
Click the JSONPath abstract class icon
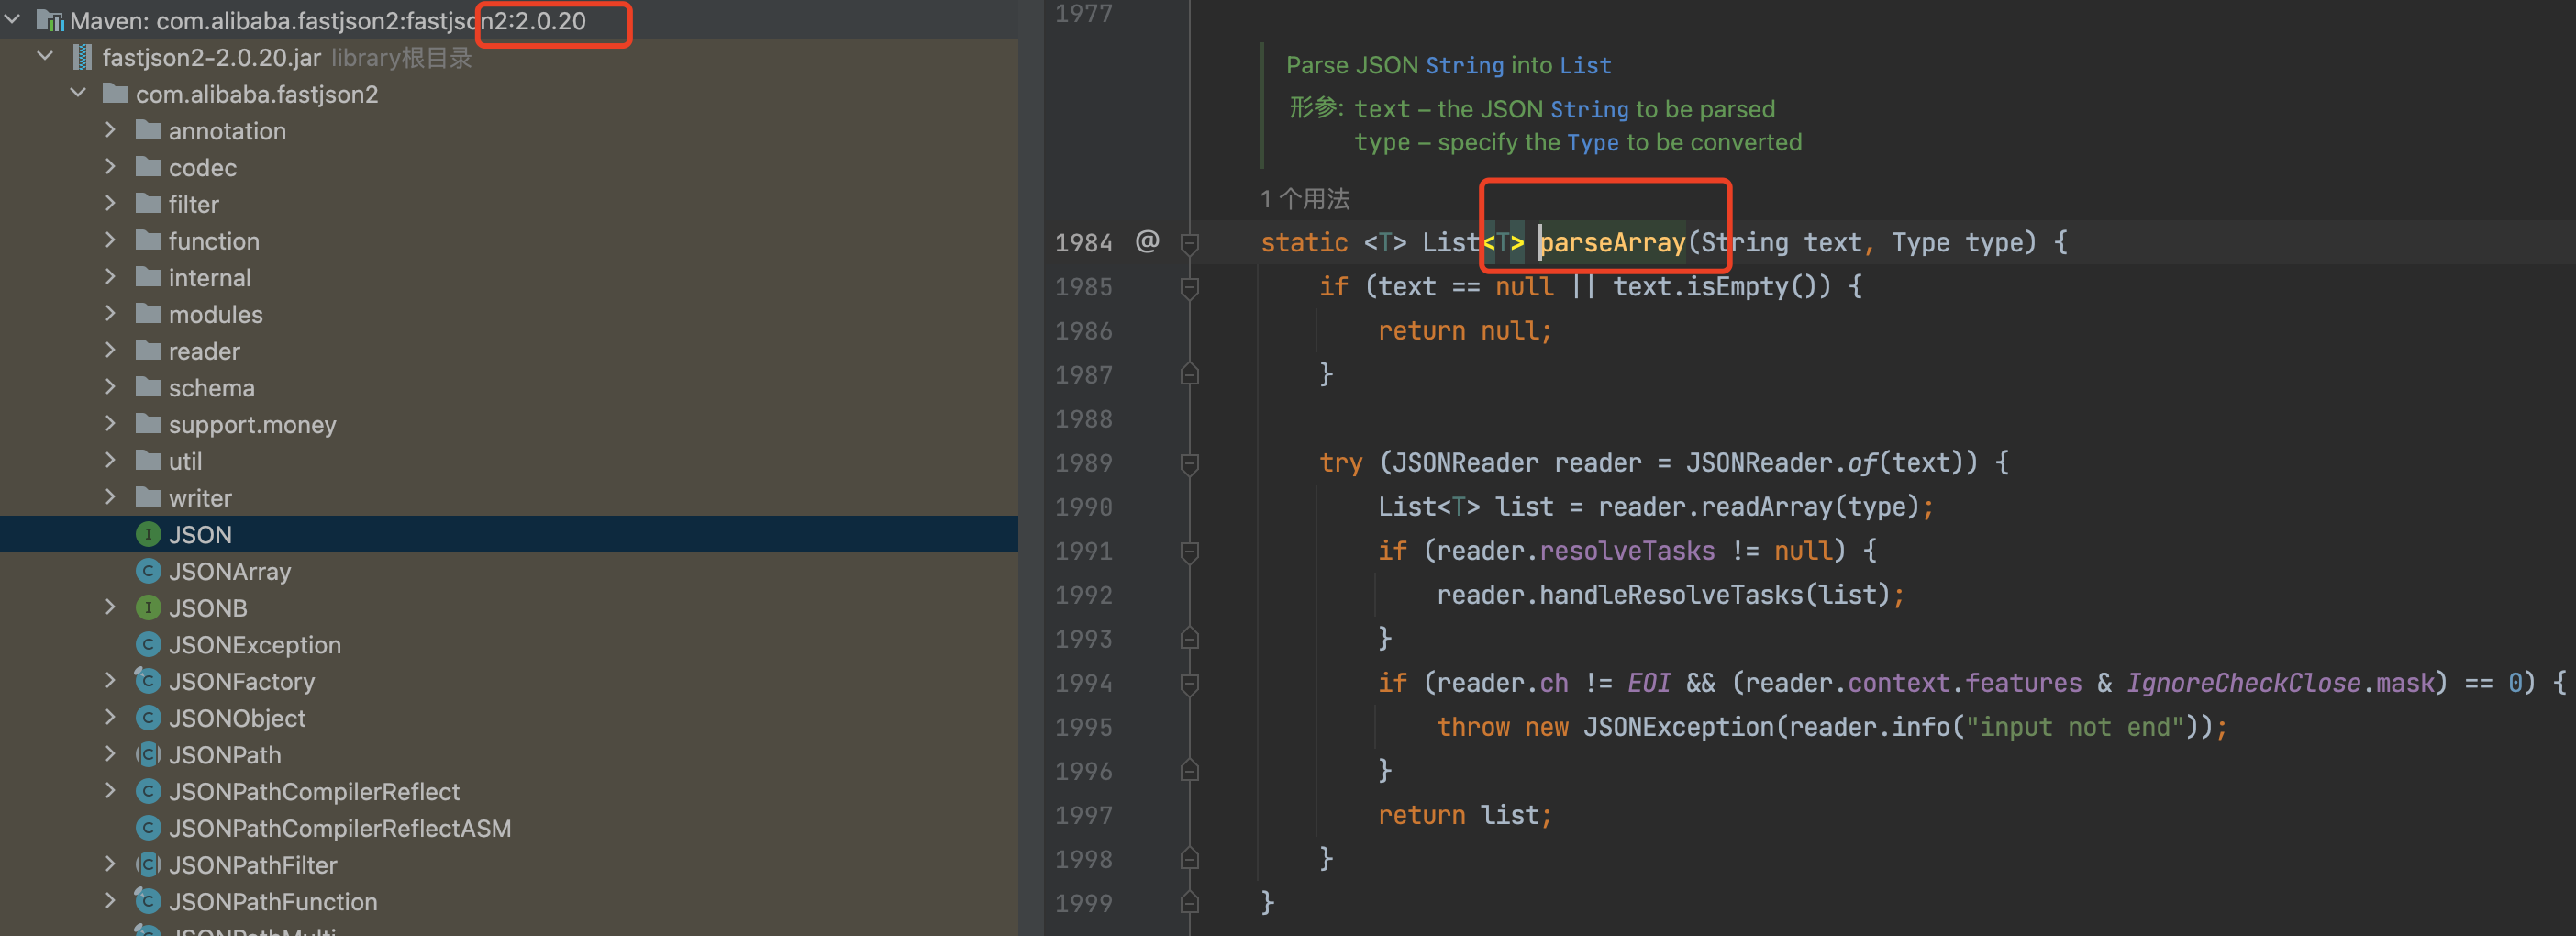click(x=148, y=754)
